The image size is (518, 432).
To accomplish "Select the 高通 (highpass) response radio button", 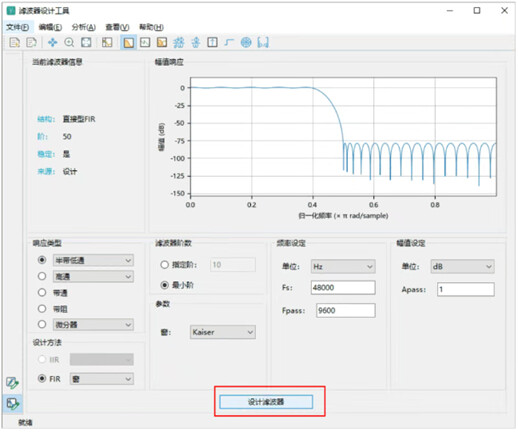I will point(42,276).
